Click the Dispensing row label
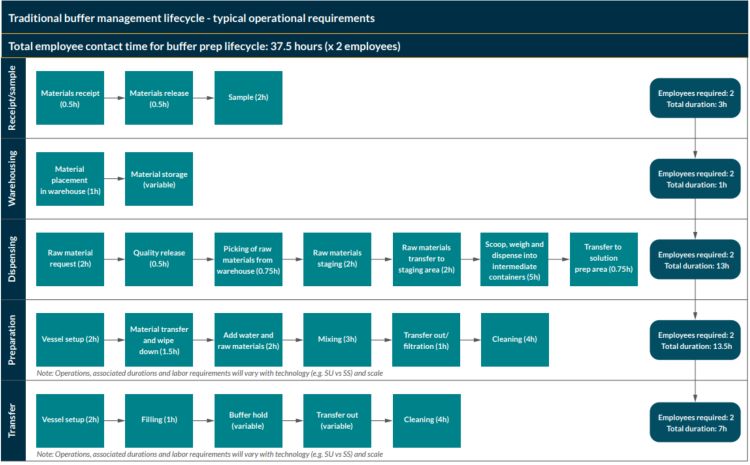The height and width of the screenshot is (465, 750). [13, 260]
